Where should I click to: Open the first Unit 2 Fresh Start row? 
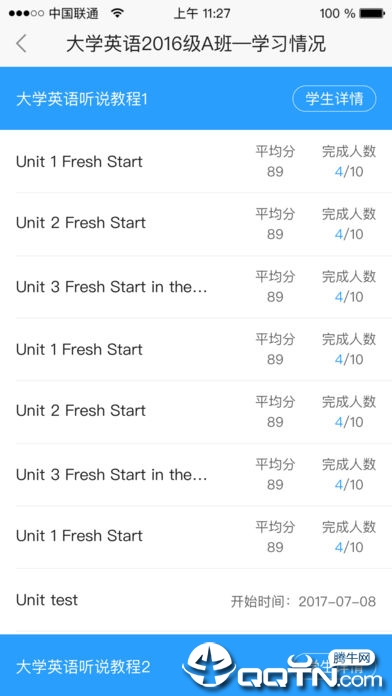point(196,224)
